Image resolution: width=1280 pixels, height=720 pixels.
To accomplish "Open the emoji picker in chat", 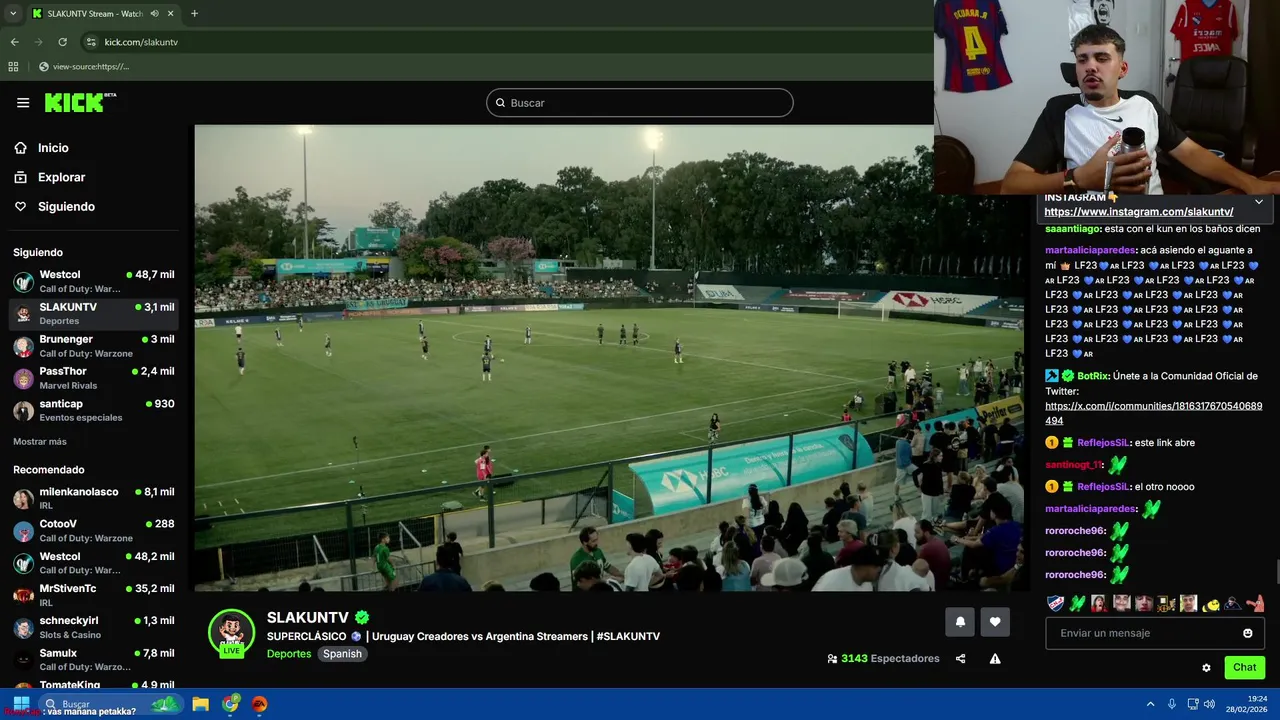I will (x=1248, y=633).
